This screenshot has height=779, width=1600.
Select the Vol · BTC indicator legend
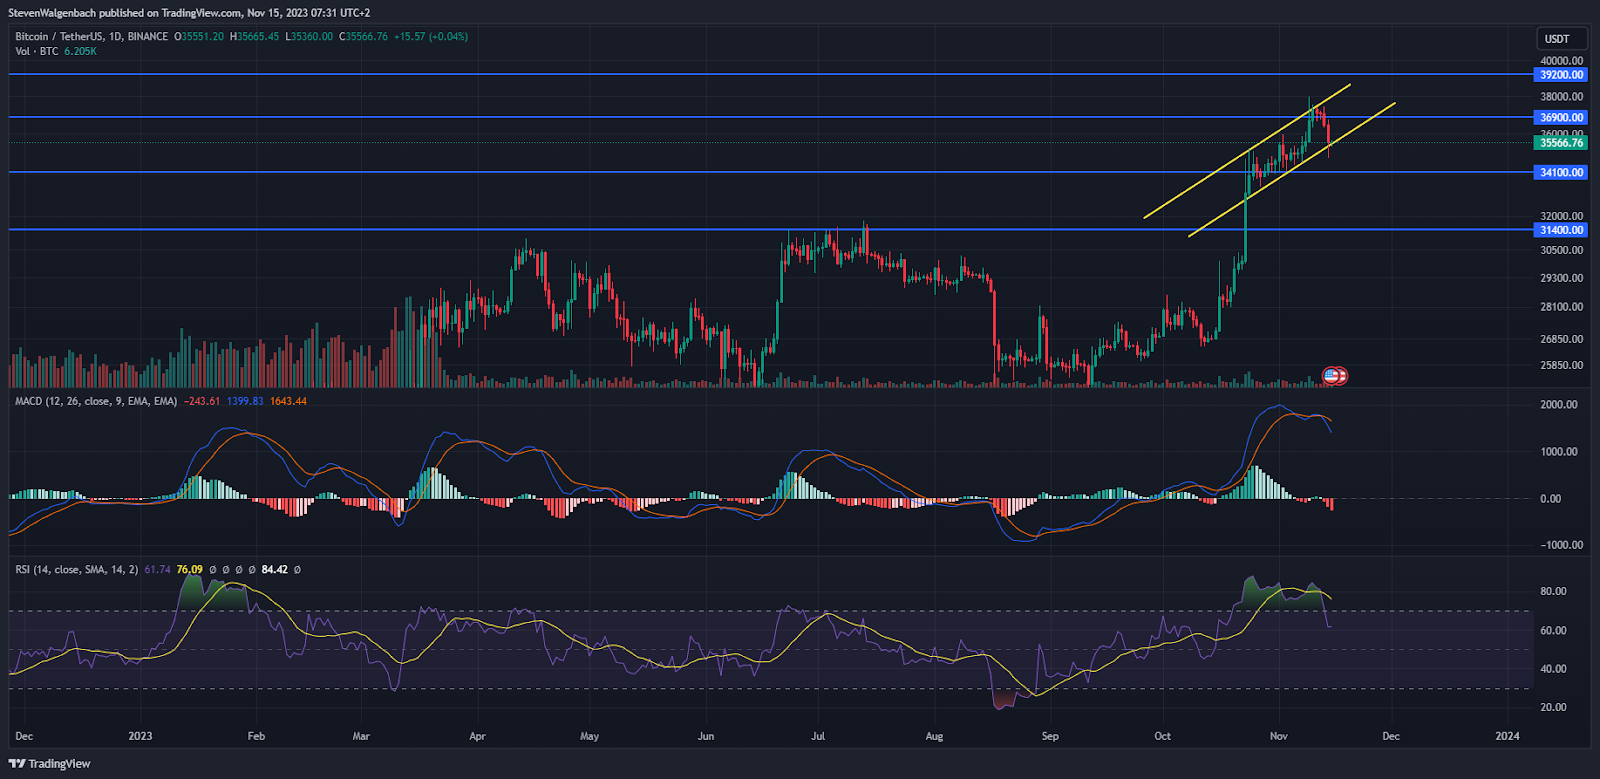(37, 51)
